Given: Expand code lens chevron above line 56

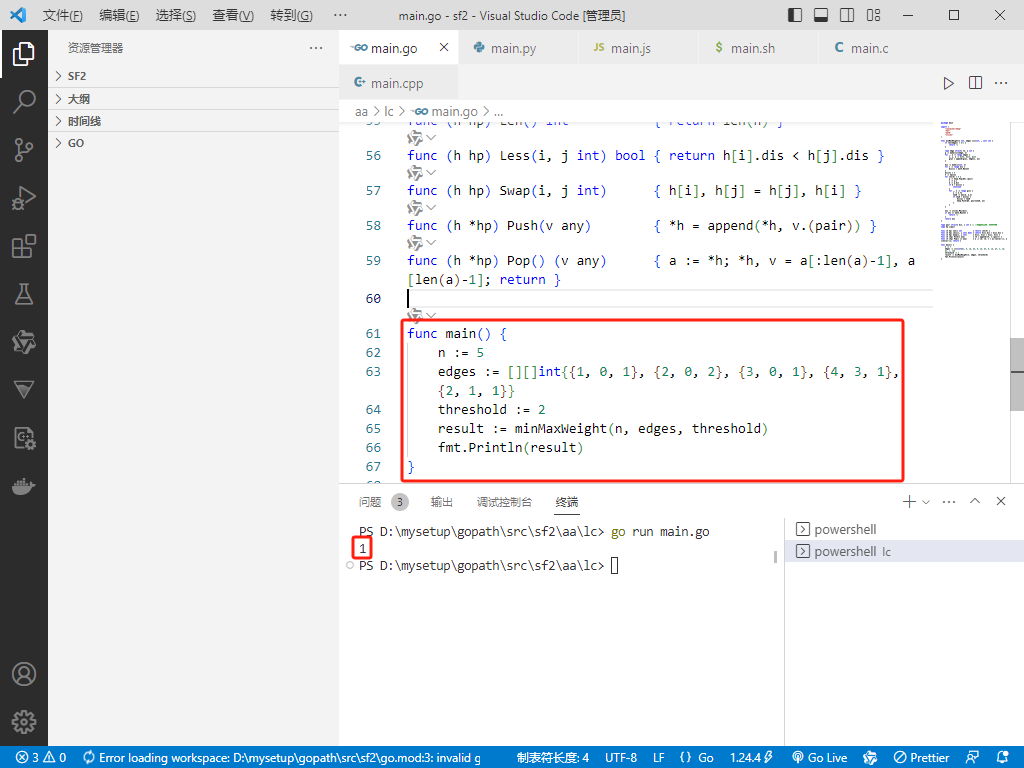Looking at the screenshot, I should (x=431, y=137).
